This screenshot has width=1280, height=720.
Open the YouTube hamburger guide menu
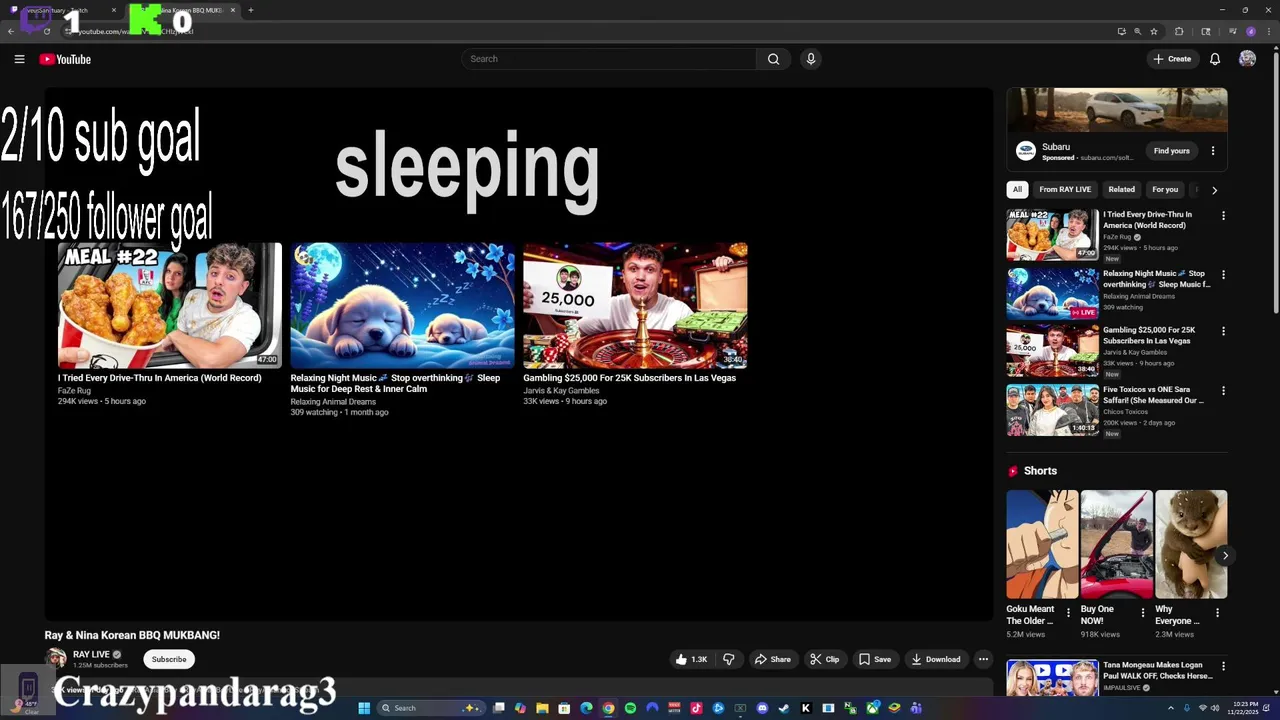[x=19, y=59]
